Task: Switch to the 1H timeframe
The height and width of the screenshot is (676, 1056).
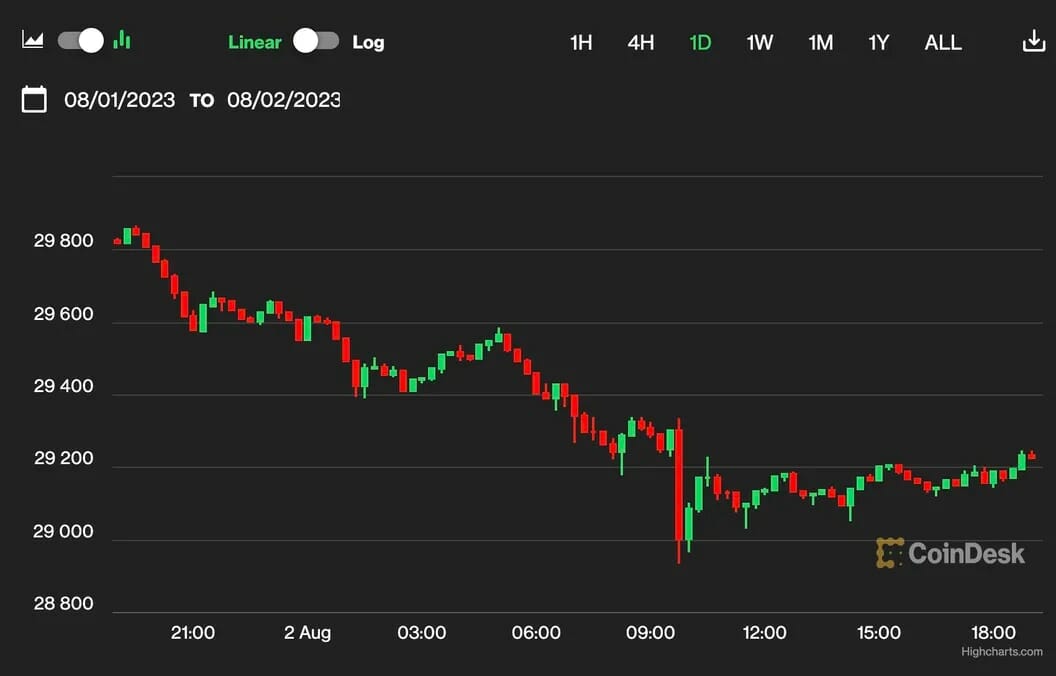Action: [x=581, y=42]
